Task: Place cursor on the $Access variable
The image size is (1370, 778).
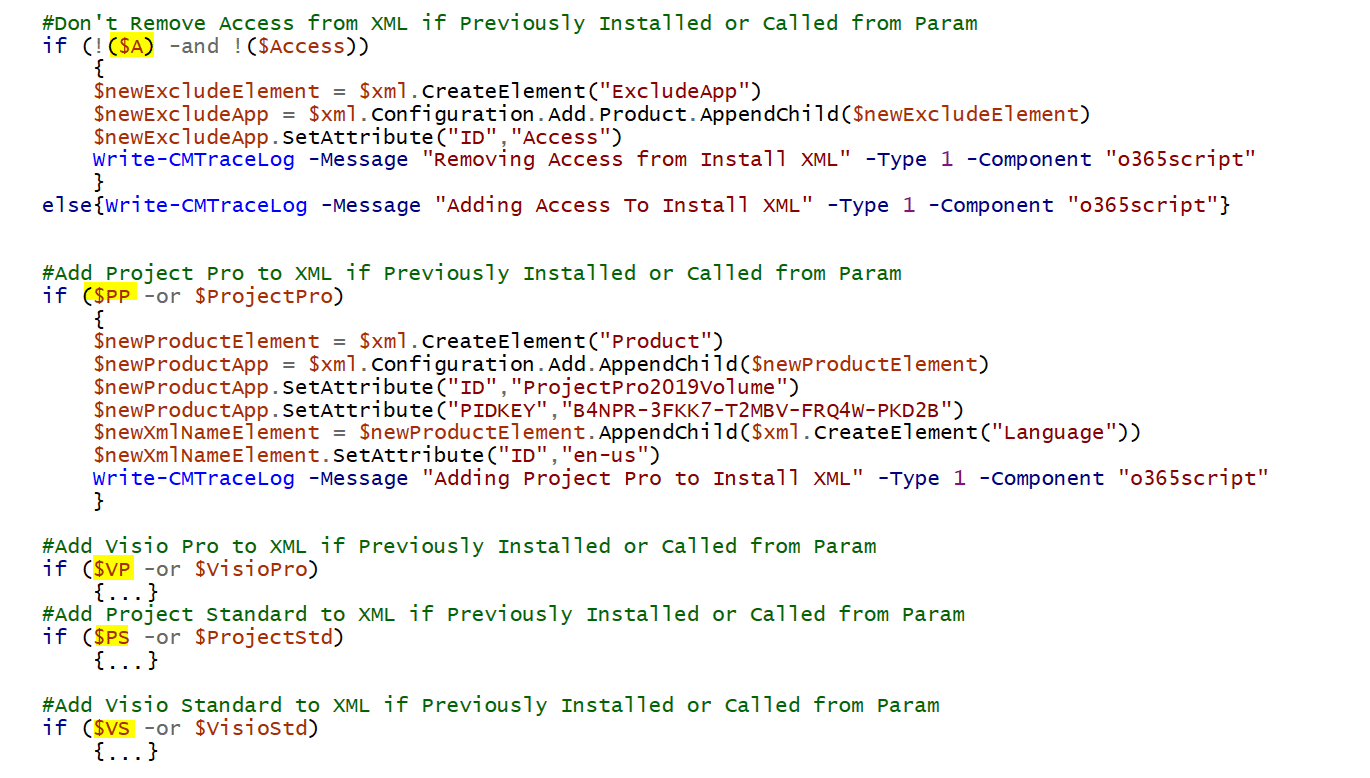Action: coord(301,46)
